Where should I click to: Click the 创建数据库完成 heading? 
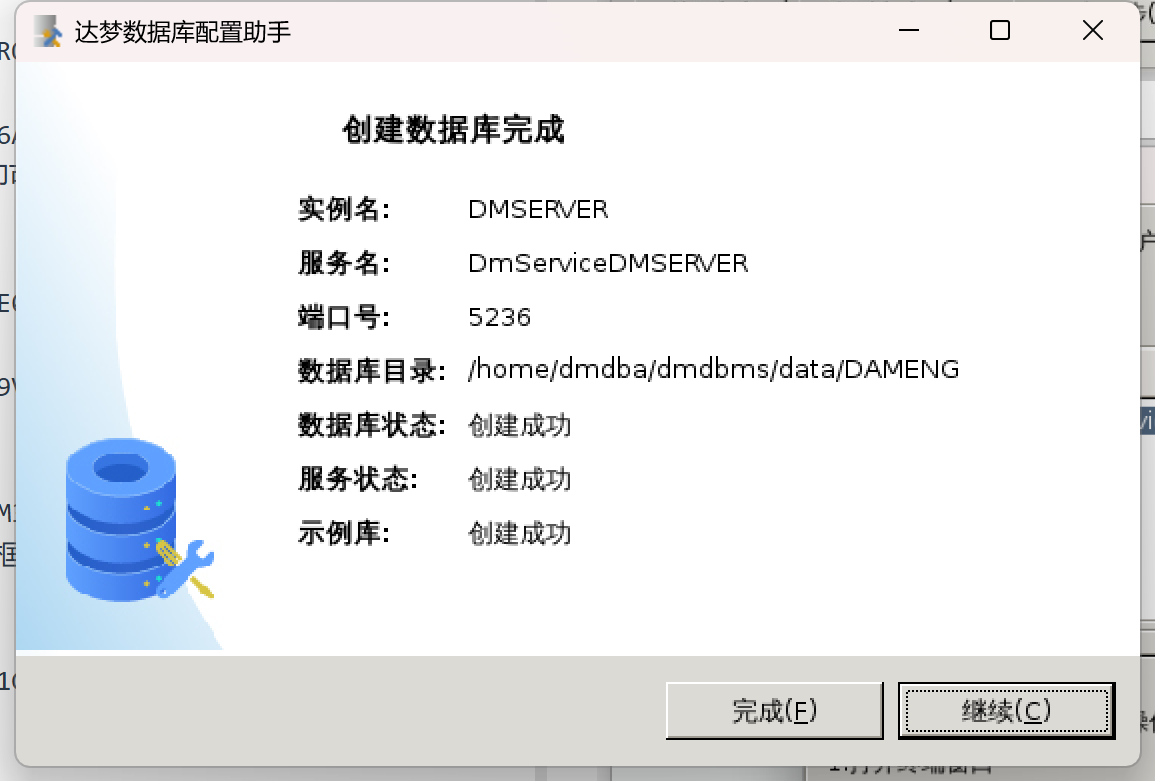(453, 130)
